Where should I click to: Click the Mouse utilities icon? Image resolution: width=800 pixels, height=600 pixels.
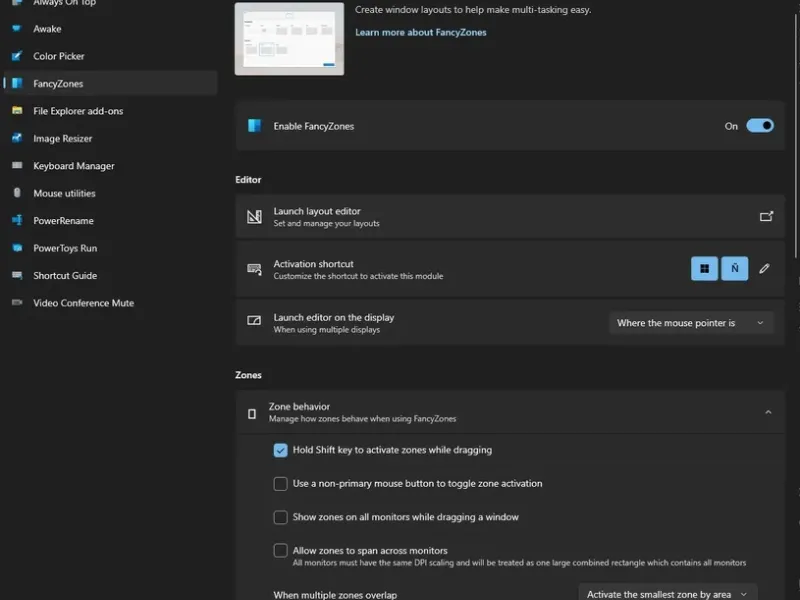click(17, 193)
